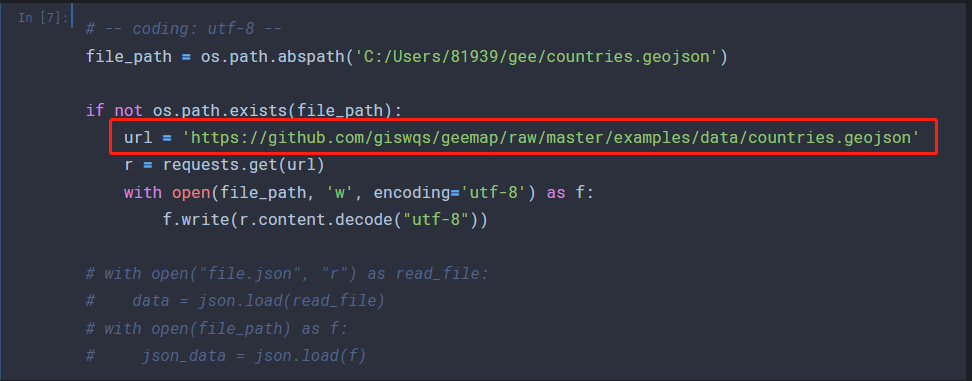Click the '# json_data = json.load(f)' comment
972x381 pixels.
(x=226, y=356)
